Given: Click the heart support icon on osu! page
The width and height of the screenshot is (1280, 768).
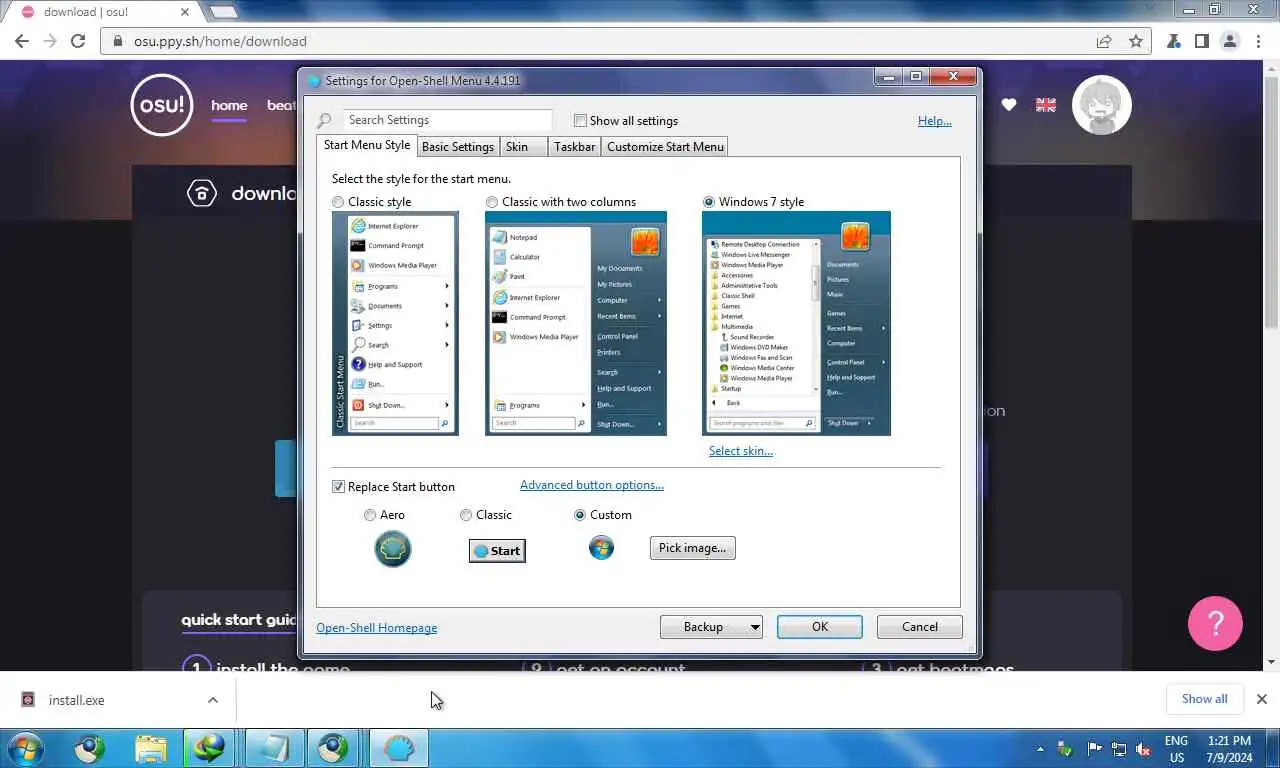Looking at the screenshot, I should click(1009, 104).
